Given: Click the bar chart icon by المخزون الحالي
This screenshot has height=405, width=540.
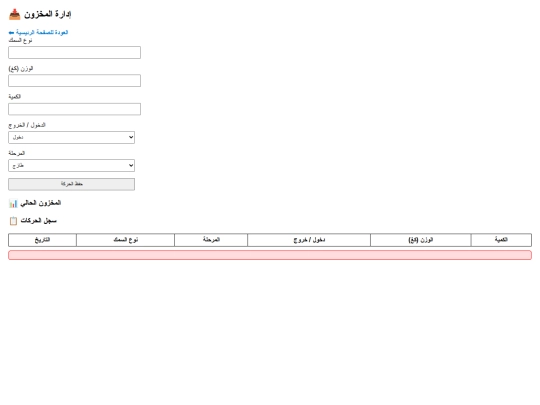Looking at the screenshot, I should coord(13,203).
